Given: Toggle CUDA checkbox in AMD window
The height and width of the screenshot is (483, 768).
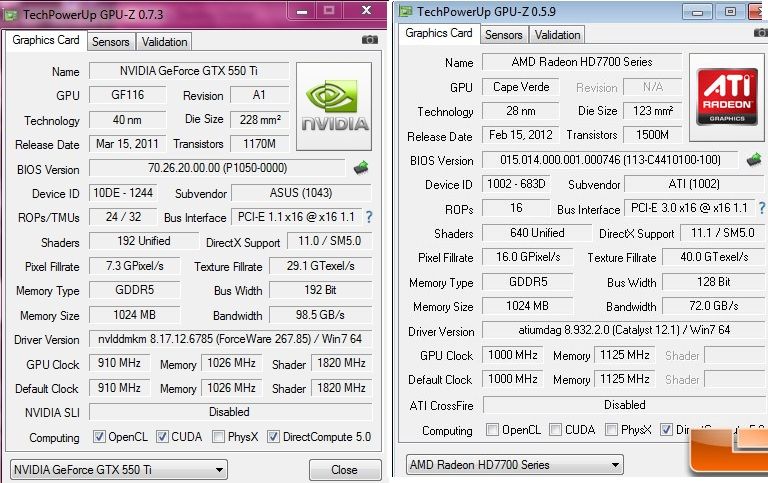Looking at the screenshot, I should pos(555,430).
